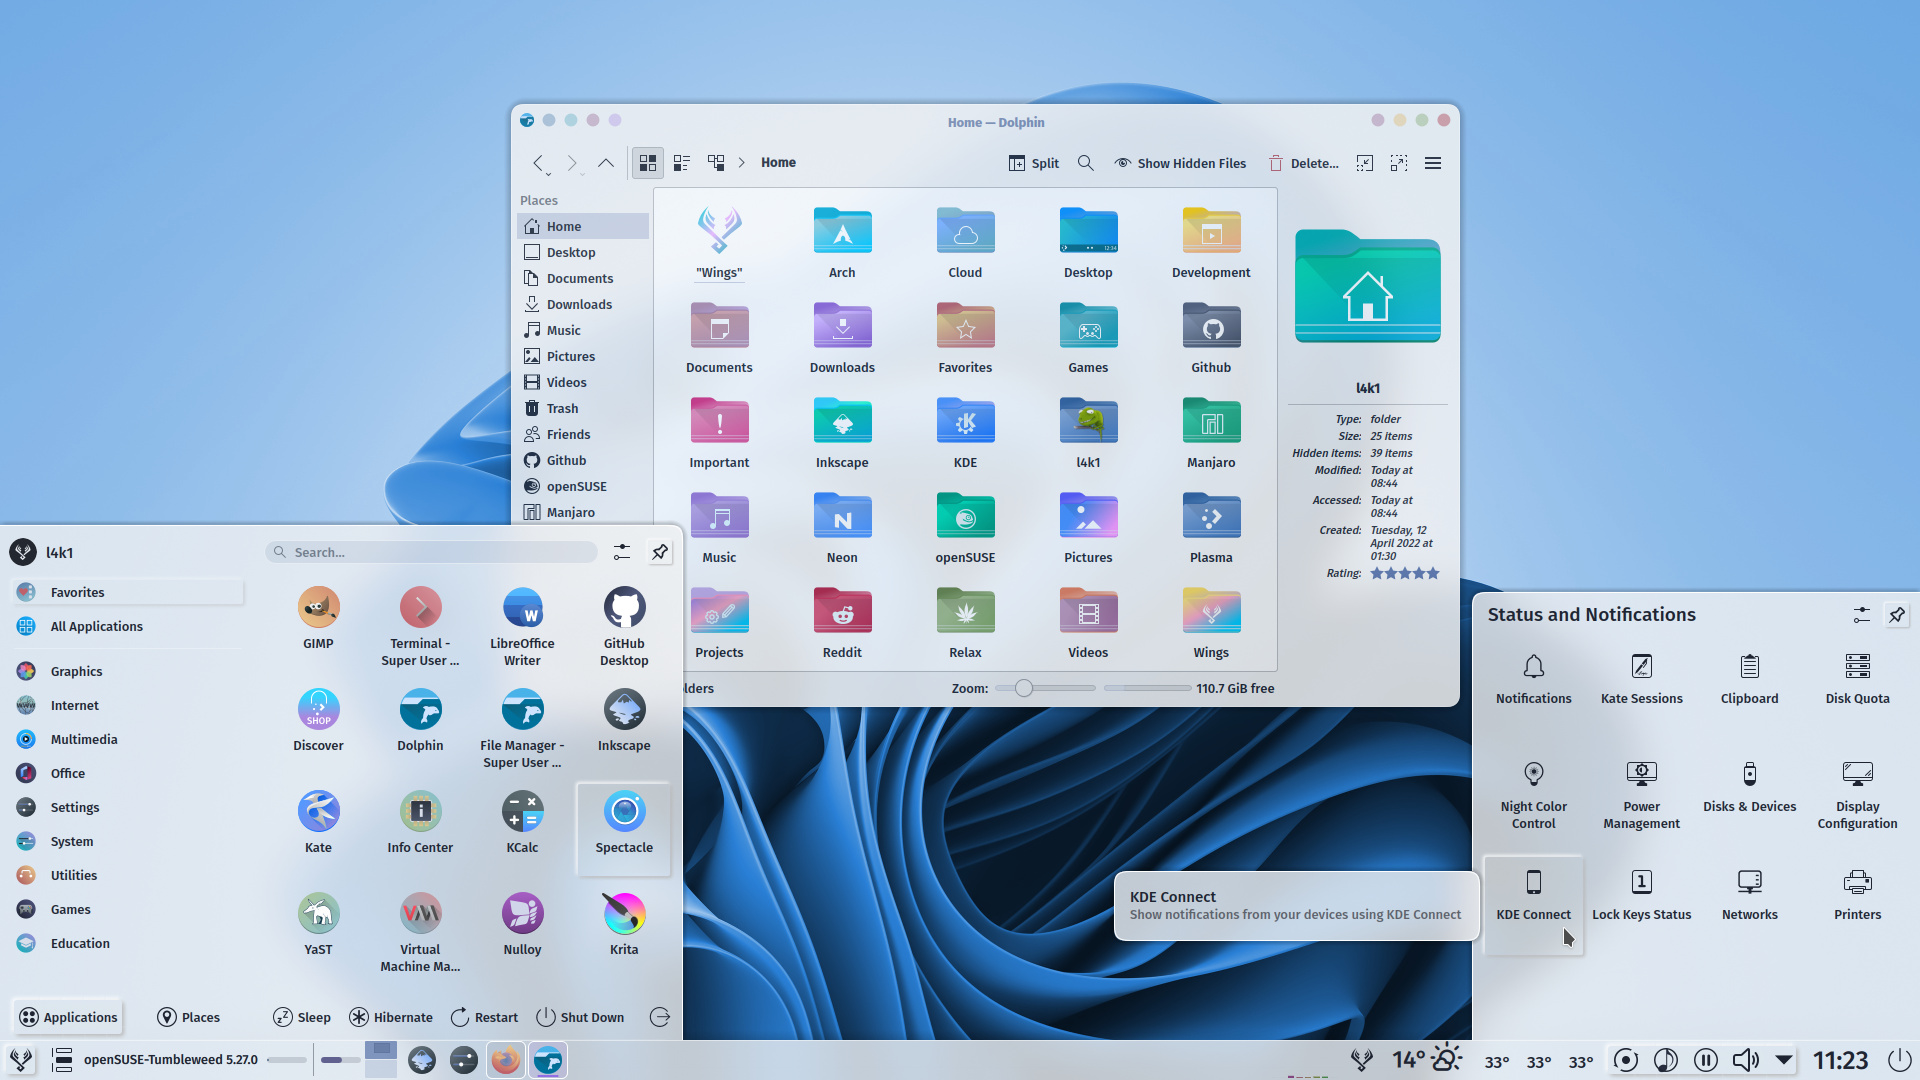Image resolution: width=1920 pixels, height=1080 pixels.
Task: Open the openSUSE folder in Dolphin
Action: [965, 528]
